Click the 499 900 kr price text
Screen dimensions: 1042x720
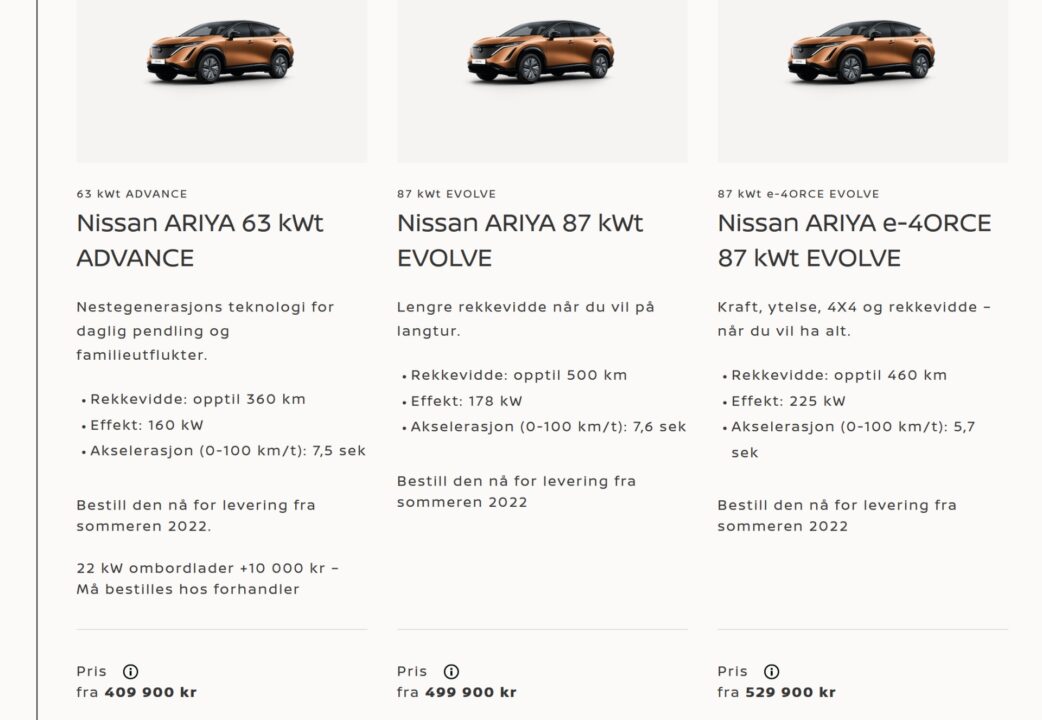471,692
